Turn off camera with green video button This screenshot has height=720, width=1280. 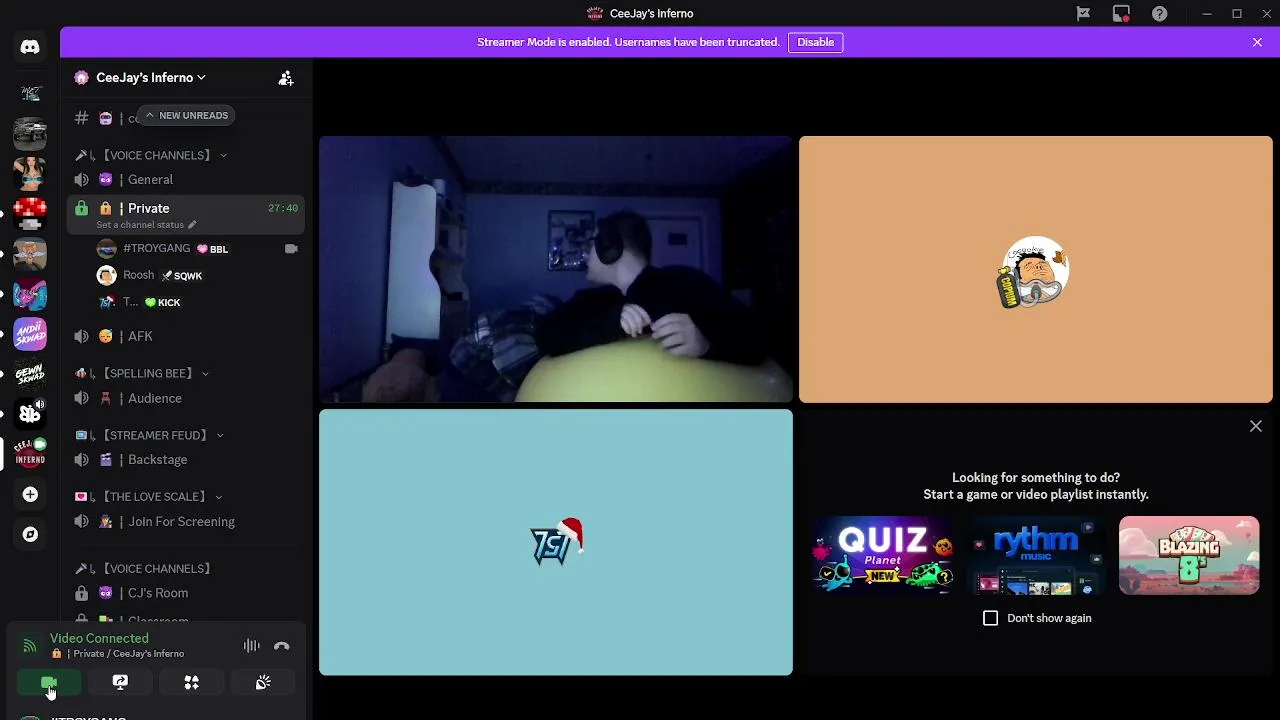pos(49,682)
